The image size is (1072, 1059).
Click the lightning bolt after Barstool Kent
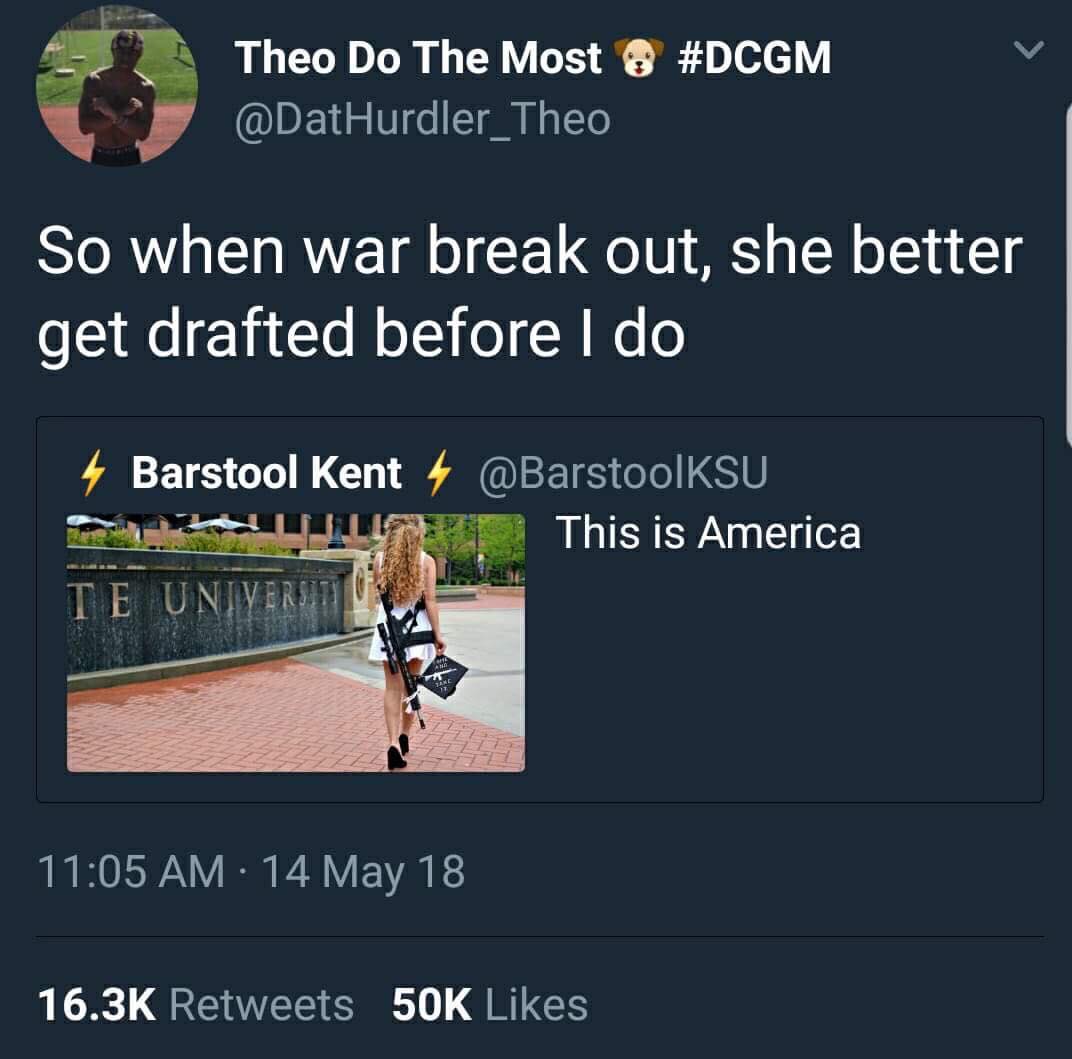point(439,472)
